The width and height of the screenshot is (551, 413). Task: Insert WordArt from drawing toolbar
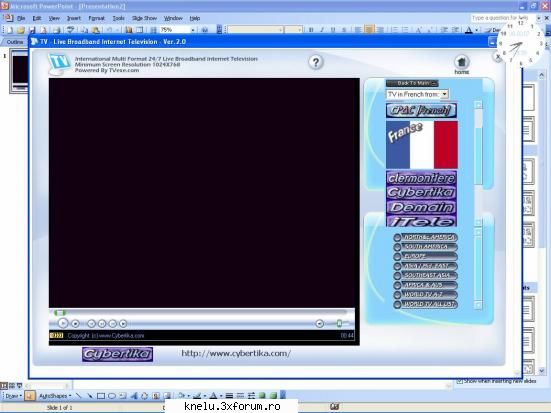click(134, 396)
